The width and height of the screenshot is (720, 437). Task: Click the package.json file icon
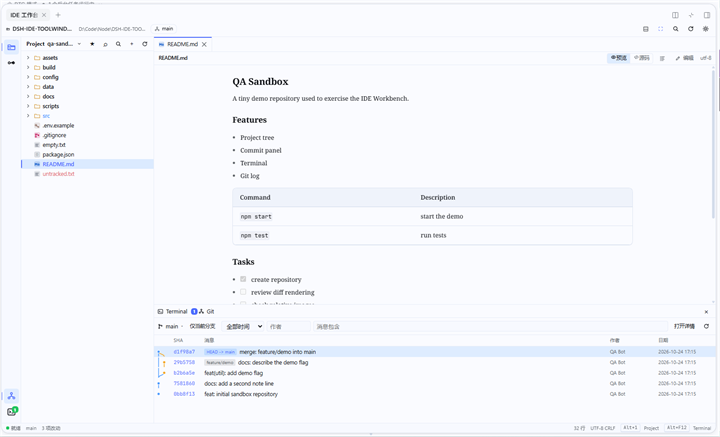tap(37, 155)
